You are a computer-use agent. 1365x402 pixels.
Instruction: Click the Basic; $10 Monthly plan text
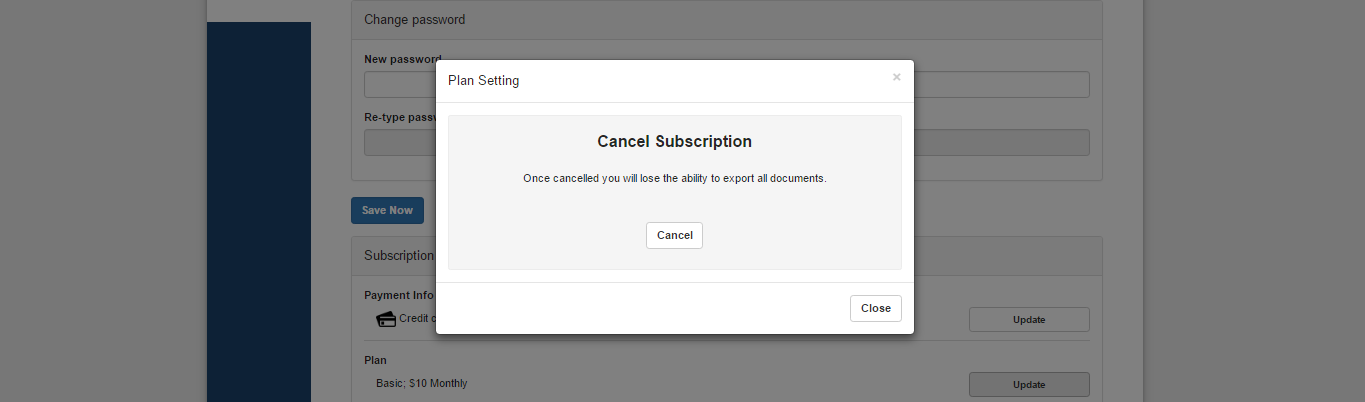pos(414,384)
